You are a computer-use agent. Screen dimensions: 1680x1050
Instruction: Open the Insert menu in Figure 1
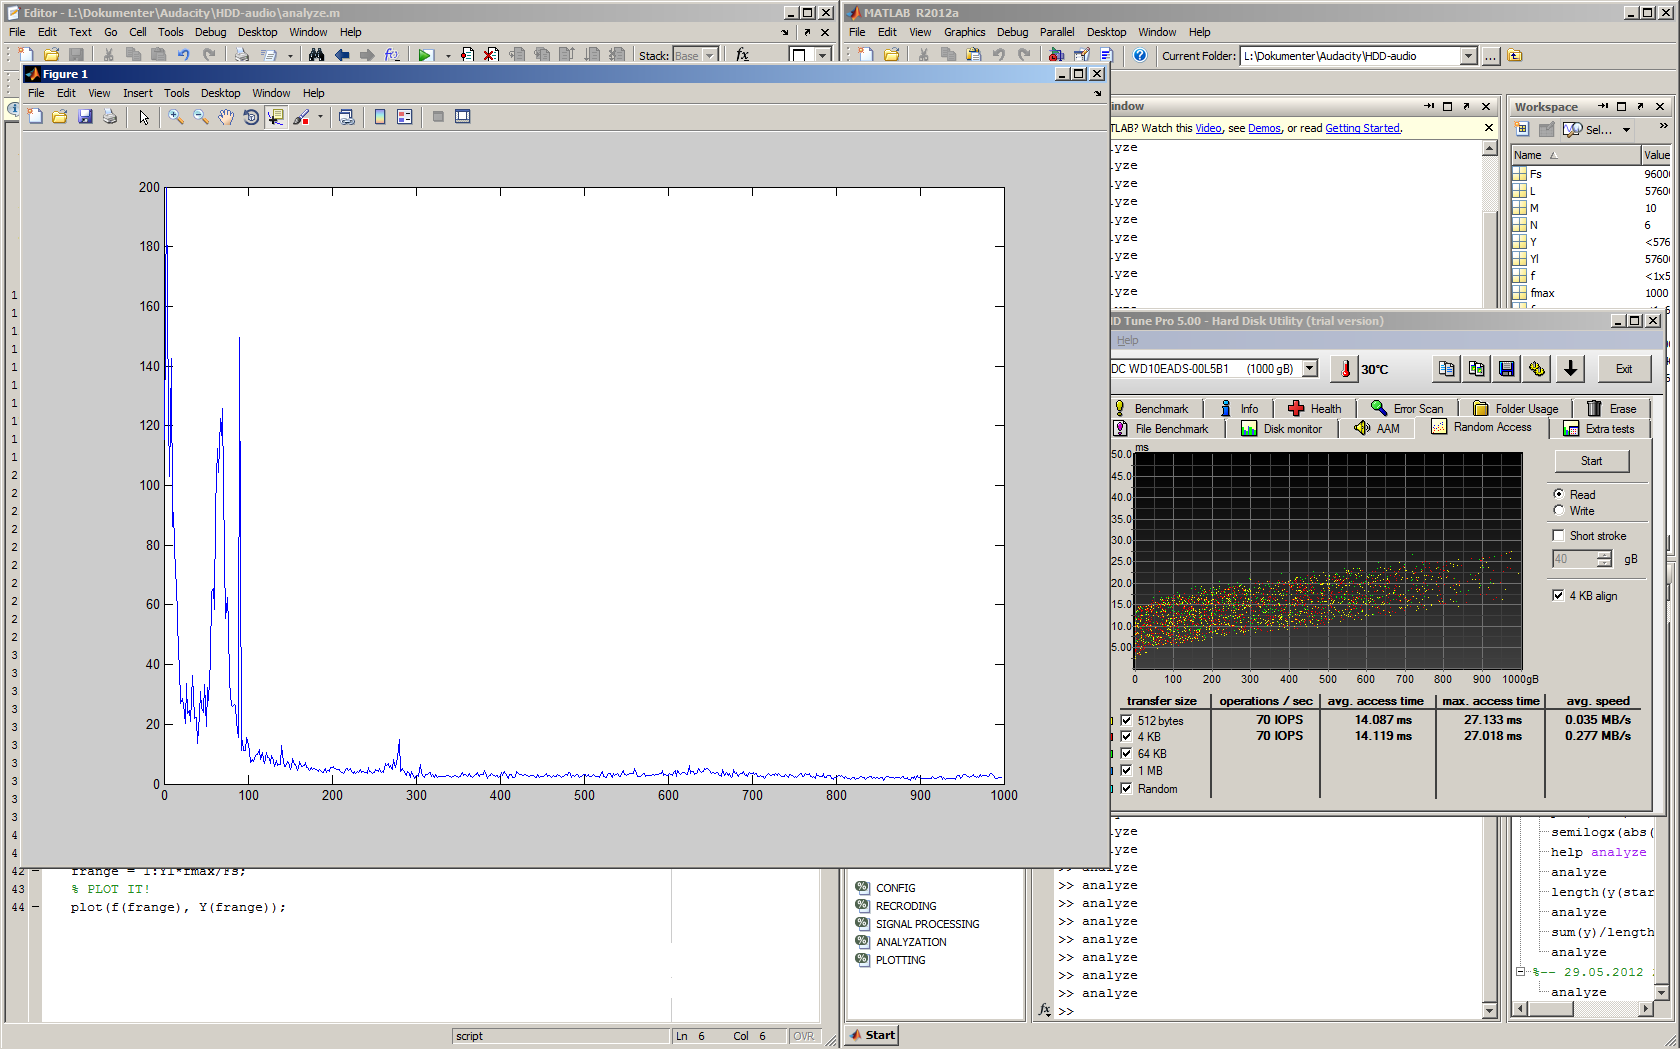coord(138,93)
